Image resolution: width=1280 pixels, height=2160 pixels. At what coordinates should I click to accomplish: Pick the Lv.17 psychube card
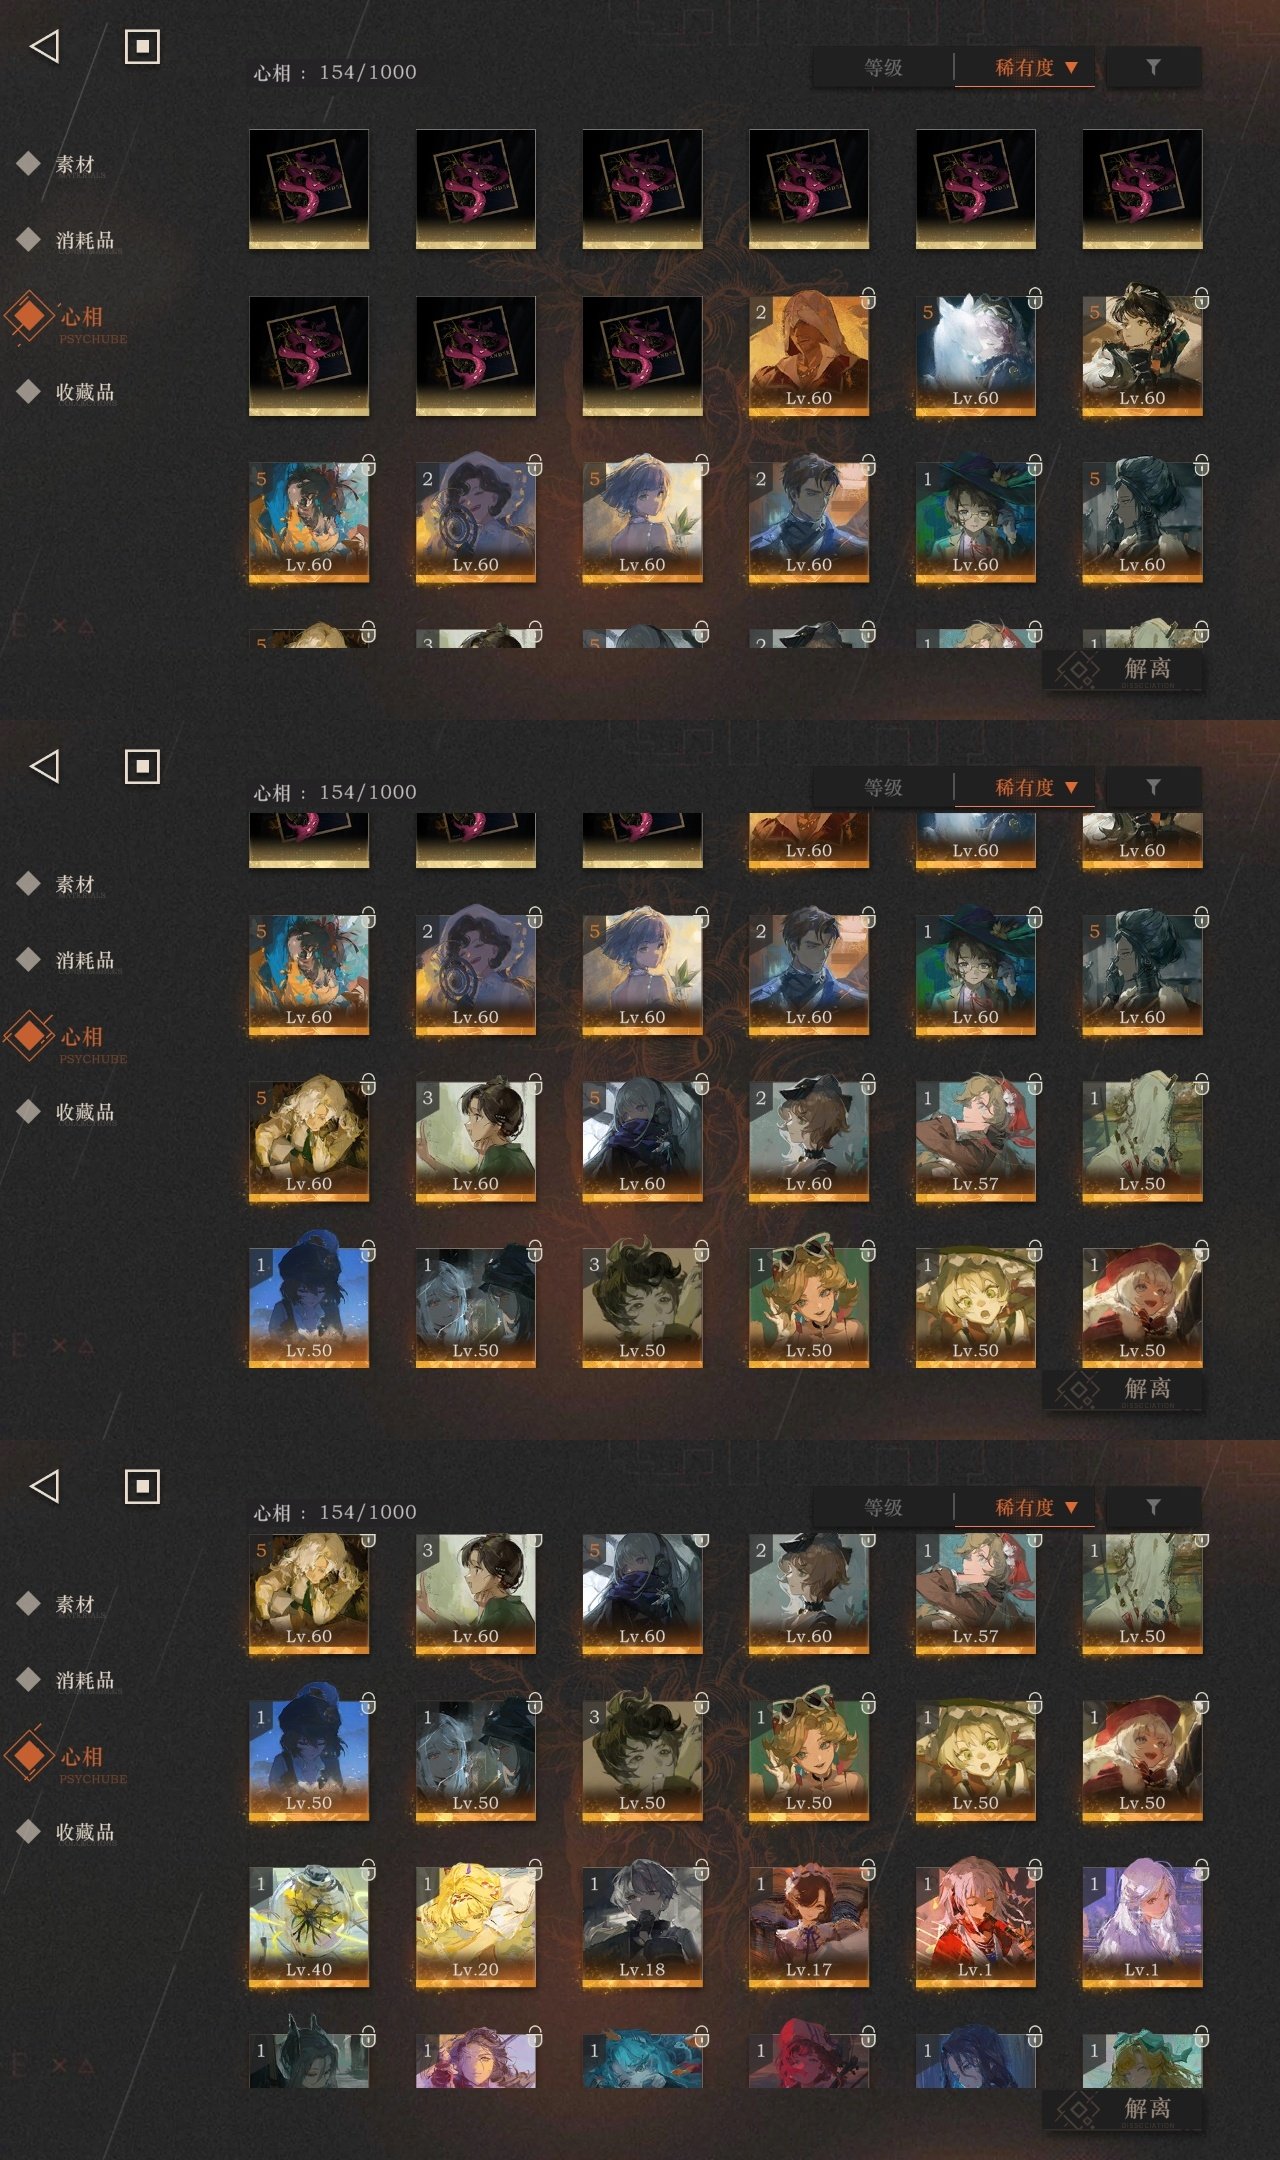coord(809,1925)
